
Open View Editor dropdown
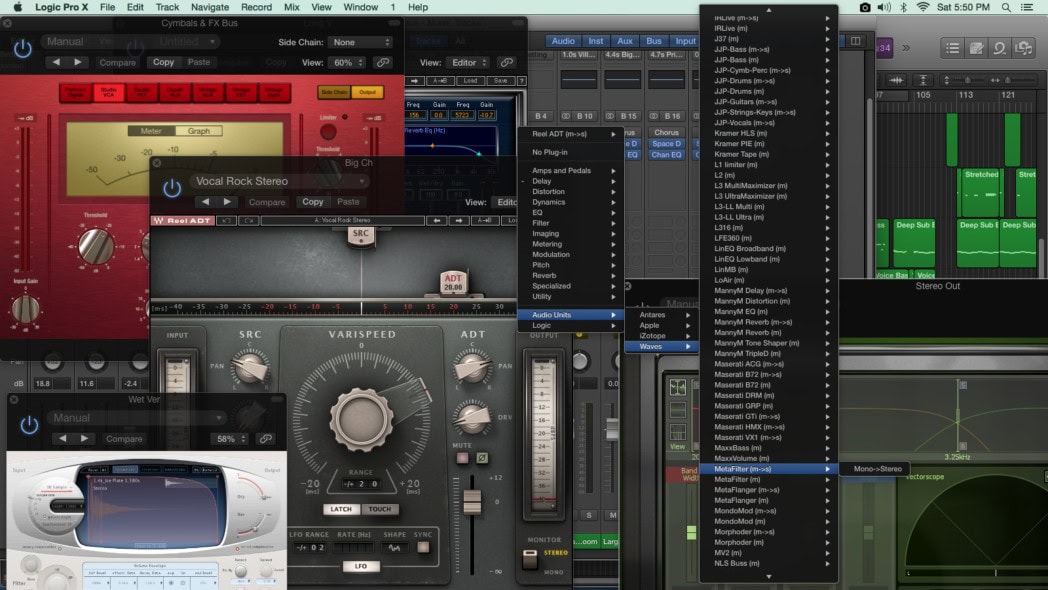point(468,62)
